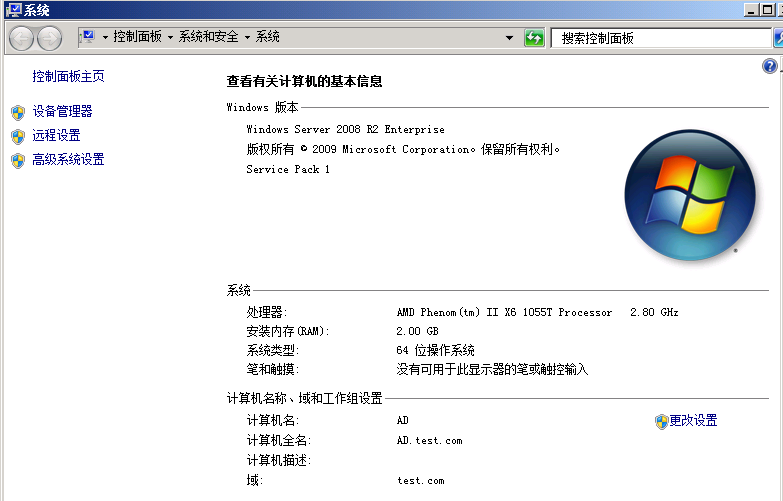Click the text Windows Server 2008 R2 Enterprise
Viewport: 783px width, 501px height.
click(x=345, y=129)
